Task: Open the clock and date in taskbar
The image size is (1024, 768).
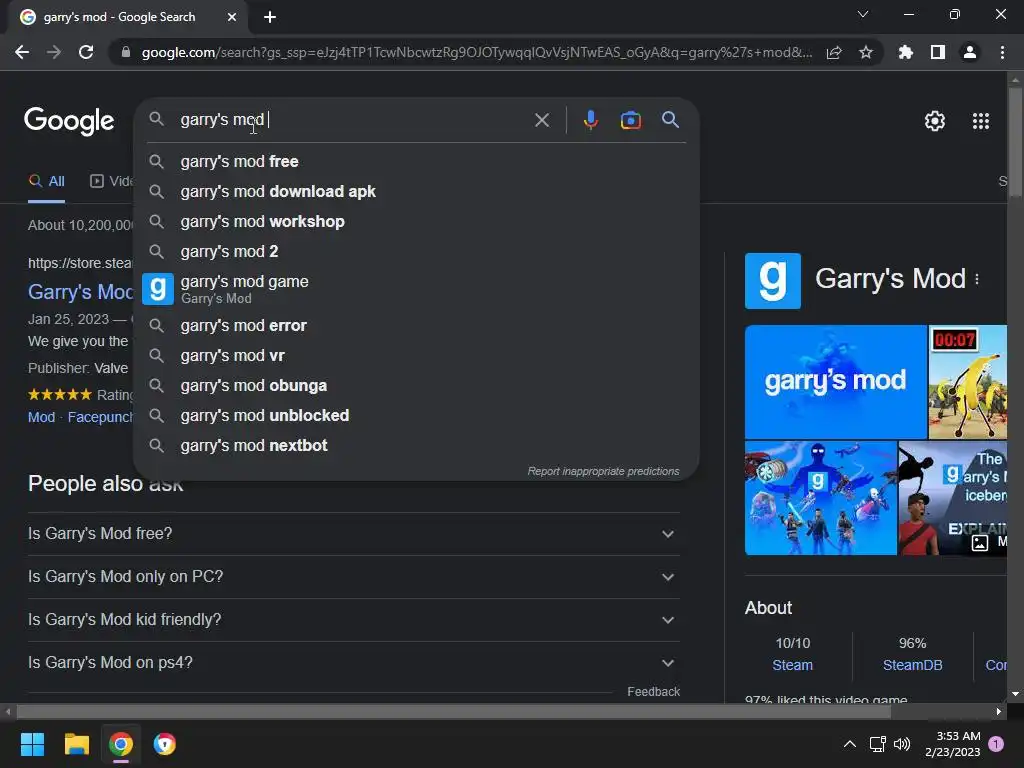Action: coord(953,744)
